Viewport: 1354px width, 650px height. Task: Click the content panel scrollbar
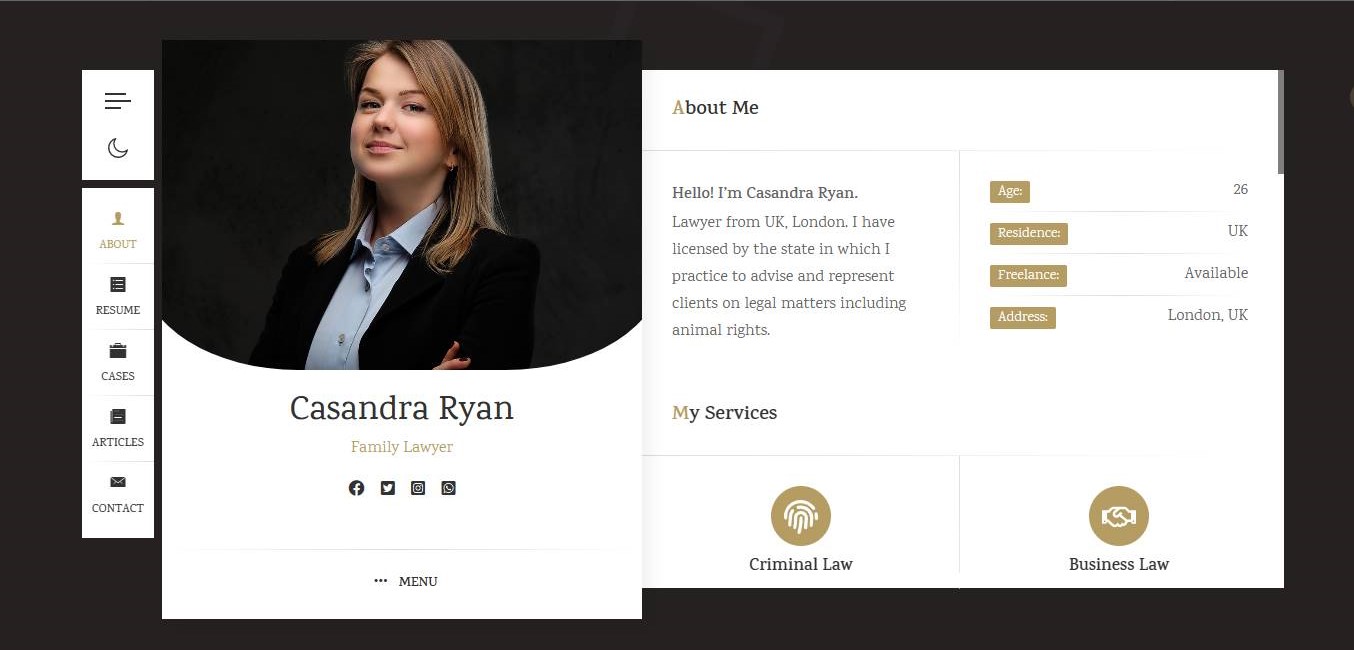[x=1281, y=122]
